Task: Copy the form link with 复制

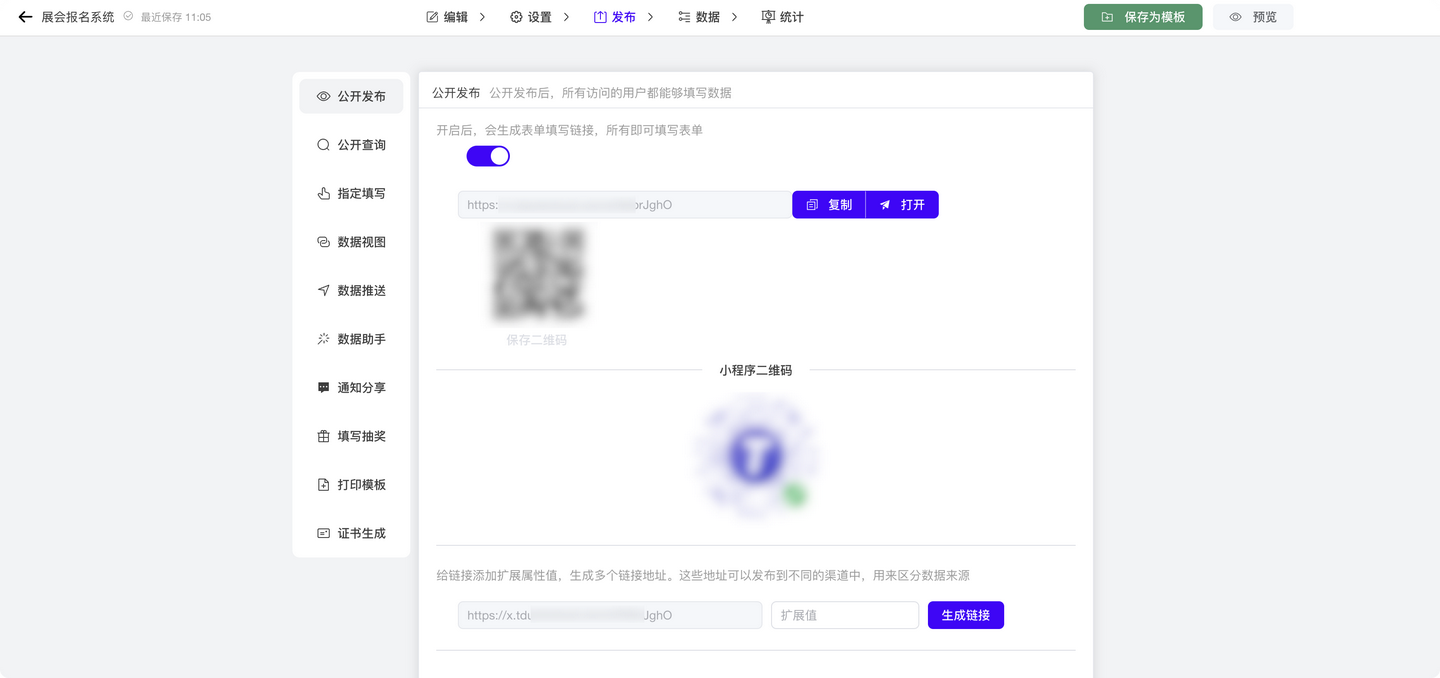Action: click(829, 205)
